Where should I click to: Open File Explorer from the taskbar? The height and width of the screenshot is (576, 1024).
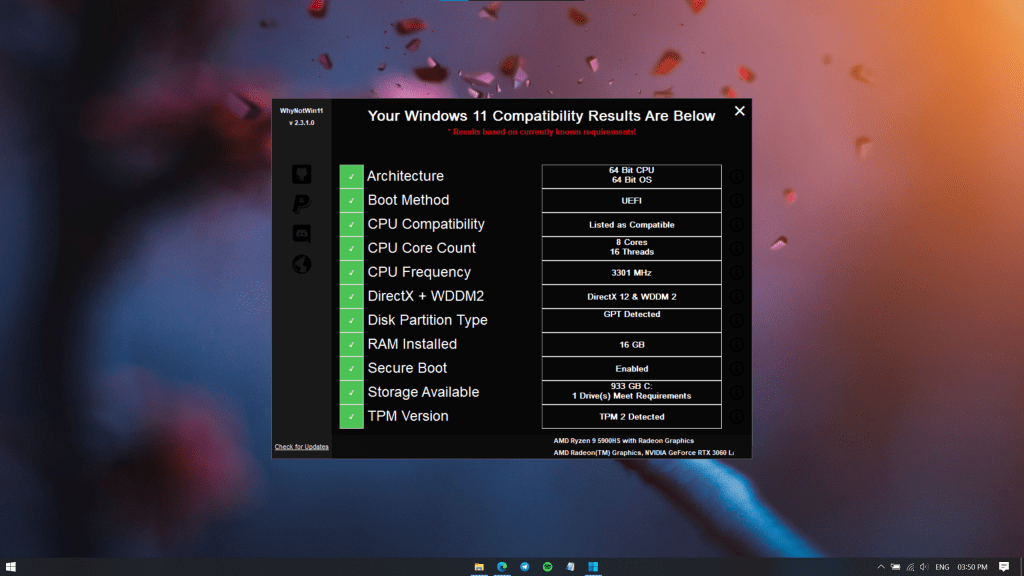pyautogui.click(x=479, y=567)
